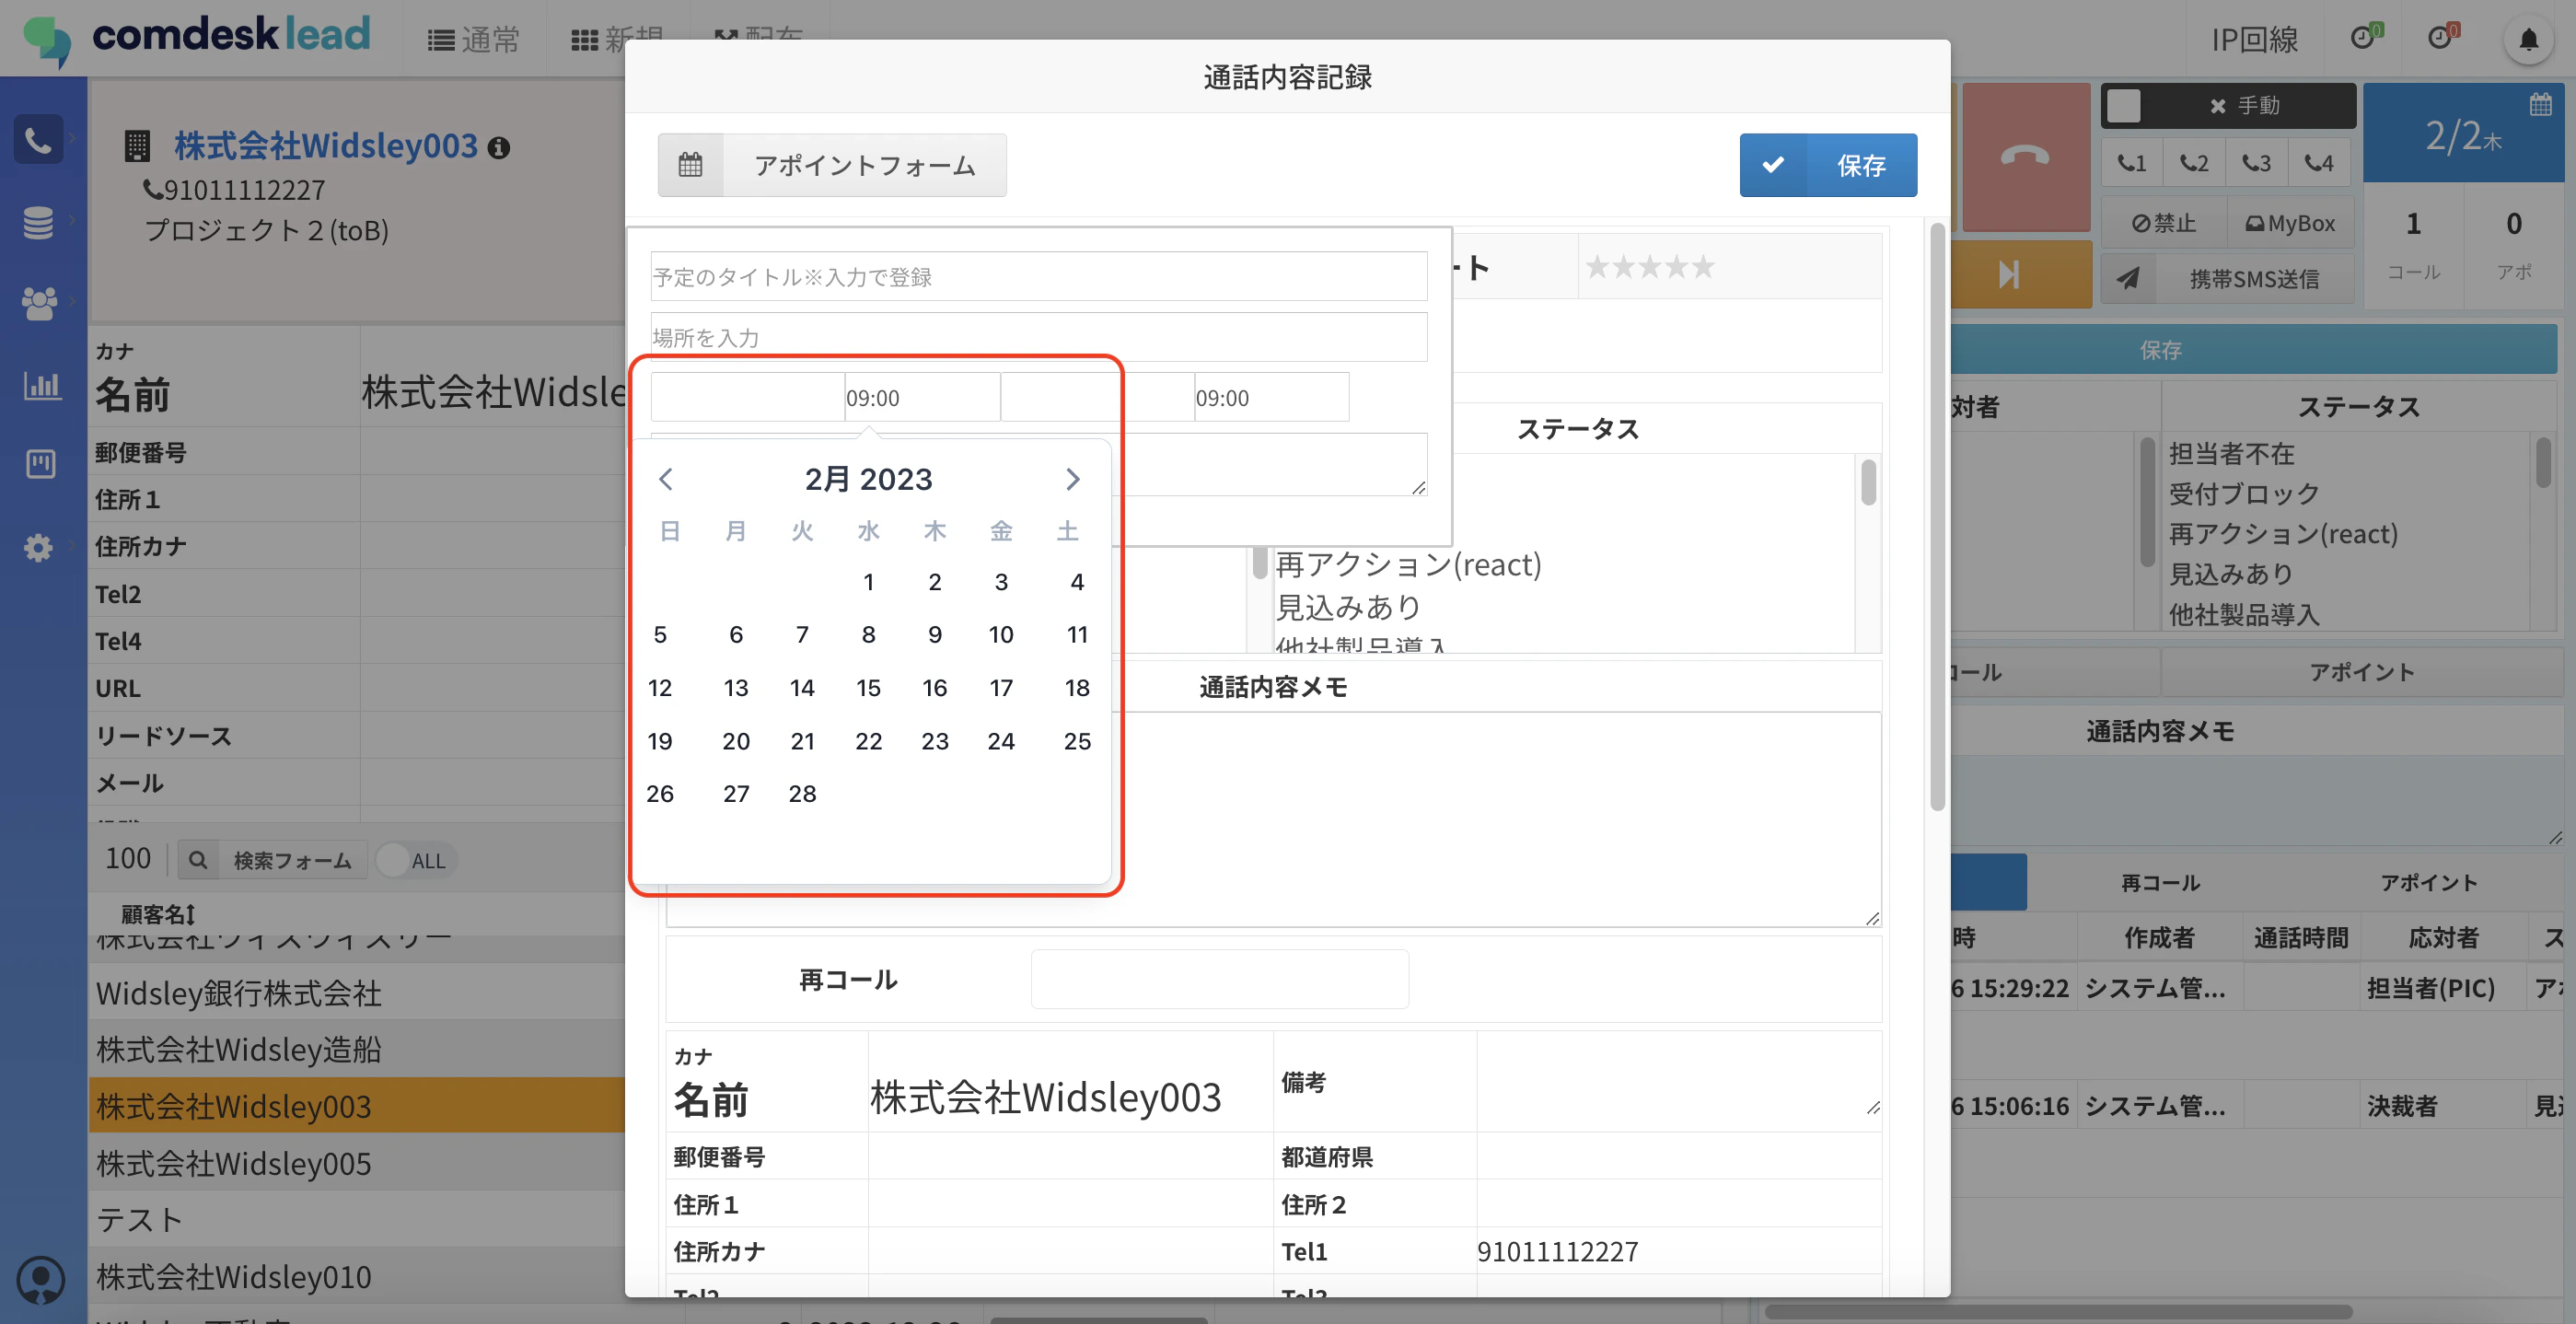Click the calendar icon beside 2/2木
This screenshot has width=2576, height=1324.
(2540, 104)
